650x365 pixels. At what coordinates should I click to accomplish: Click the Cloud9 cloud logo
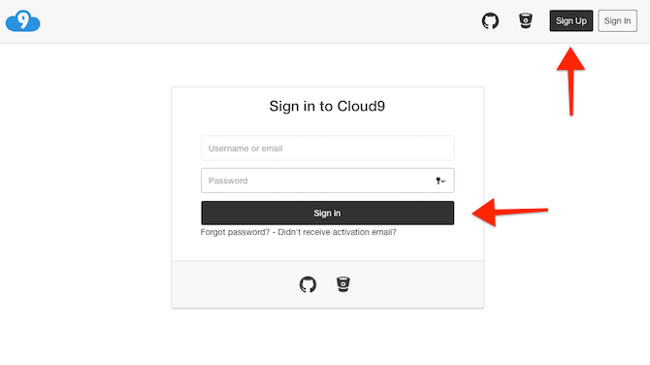(x=23, y=21)
